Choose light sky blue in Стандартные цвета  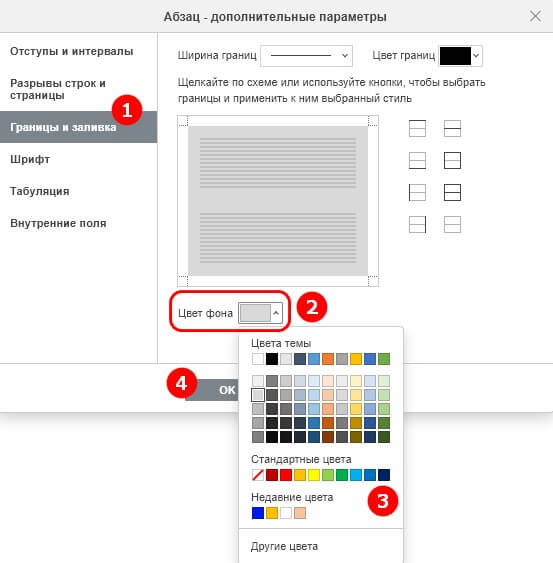coord(356,475)
